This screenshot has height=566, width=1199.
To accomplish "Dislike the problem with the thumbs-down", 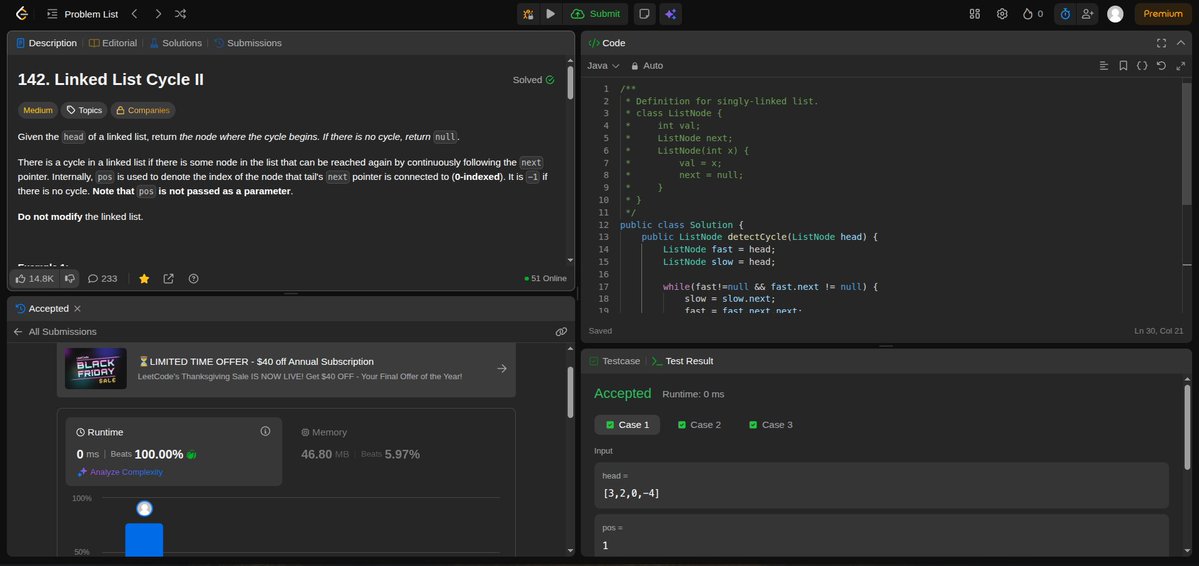I will (70, 278).
